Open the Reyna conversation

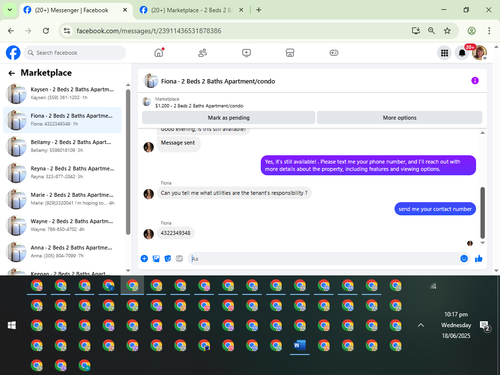62,172
